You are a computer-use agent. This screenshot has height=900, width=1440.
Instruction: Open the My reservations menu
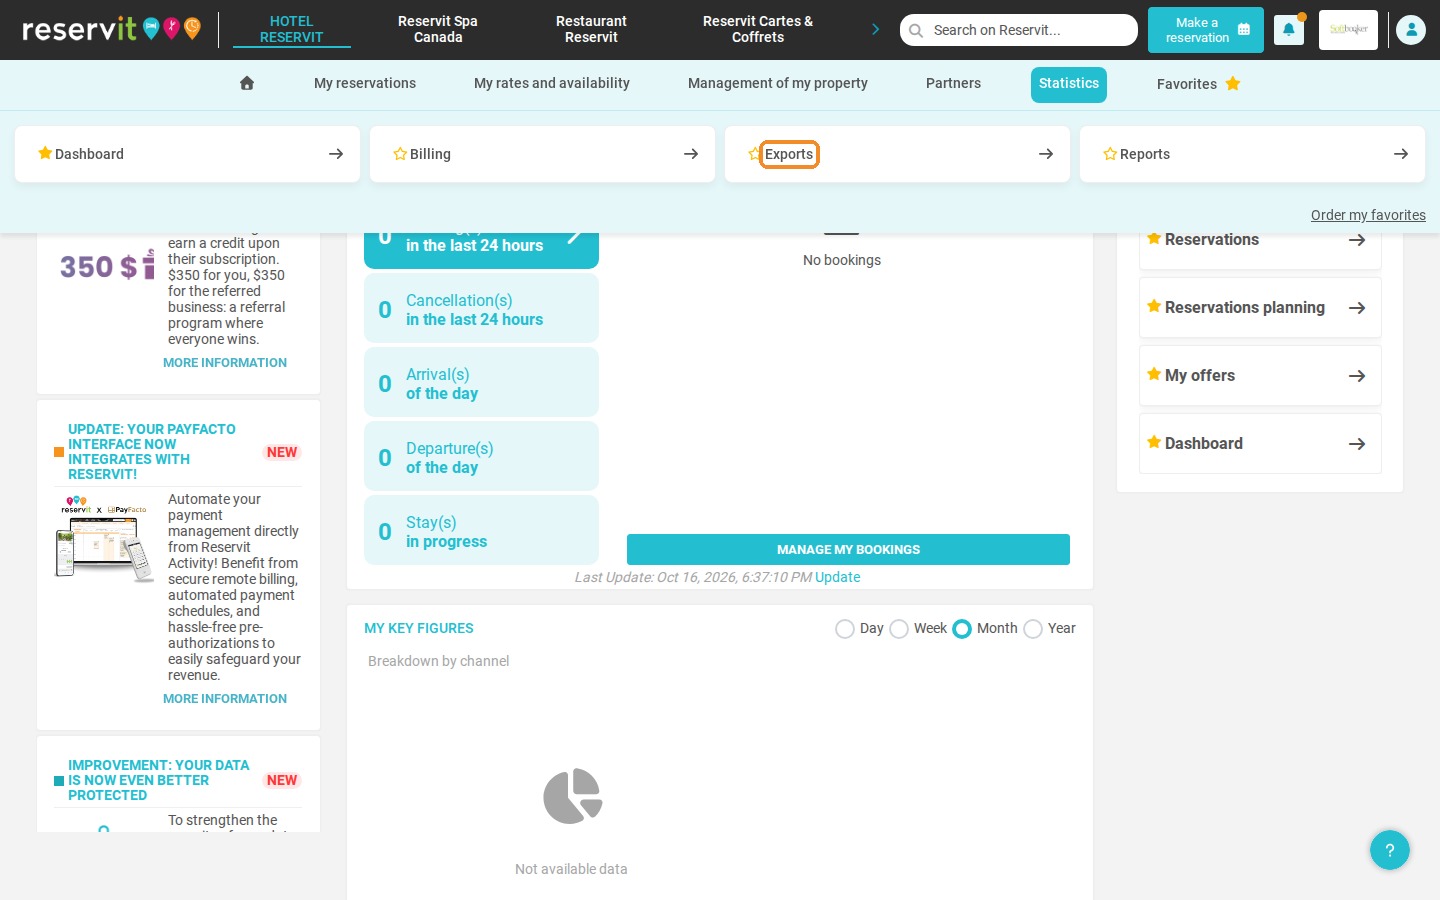365,83
